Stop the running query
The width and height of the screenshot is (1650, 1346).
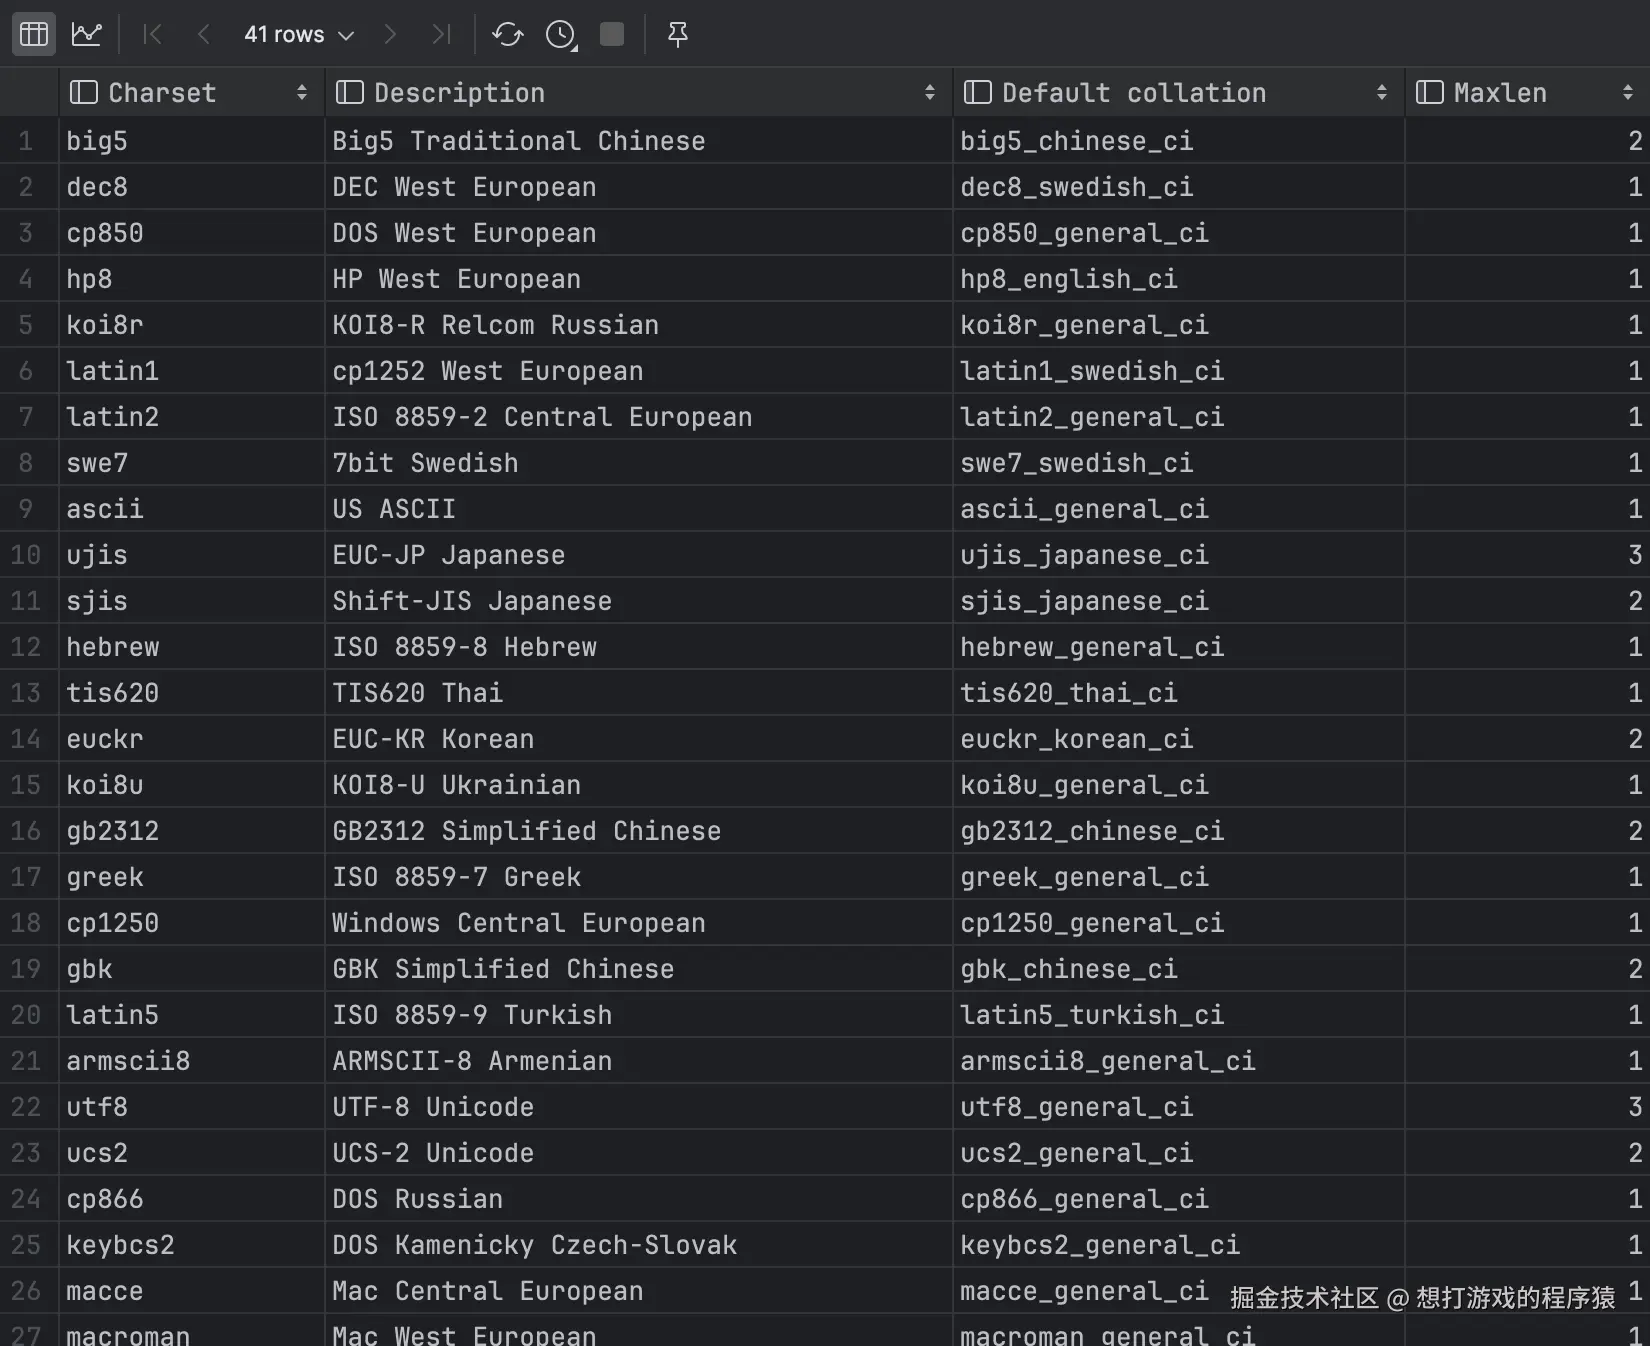click(612, 34)
